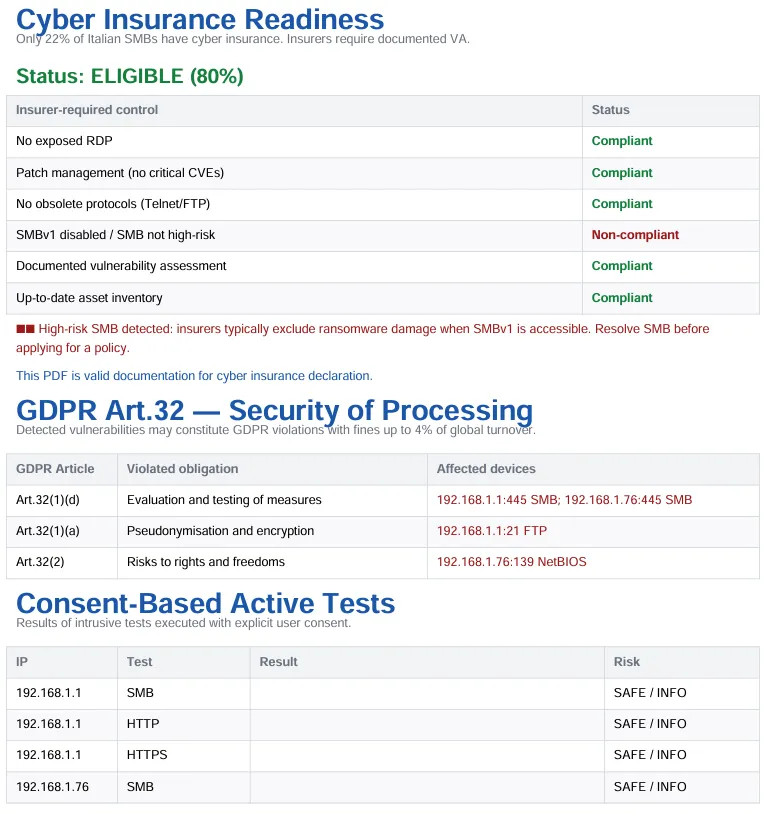Viewport: 764px width, 814px height.
Task: Click the 'High-risk SMB detected' warning text
Action: pyautogui.click(x=362, y=338)
